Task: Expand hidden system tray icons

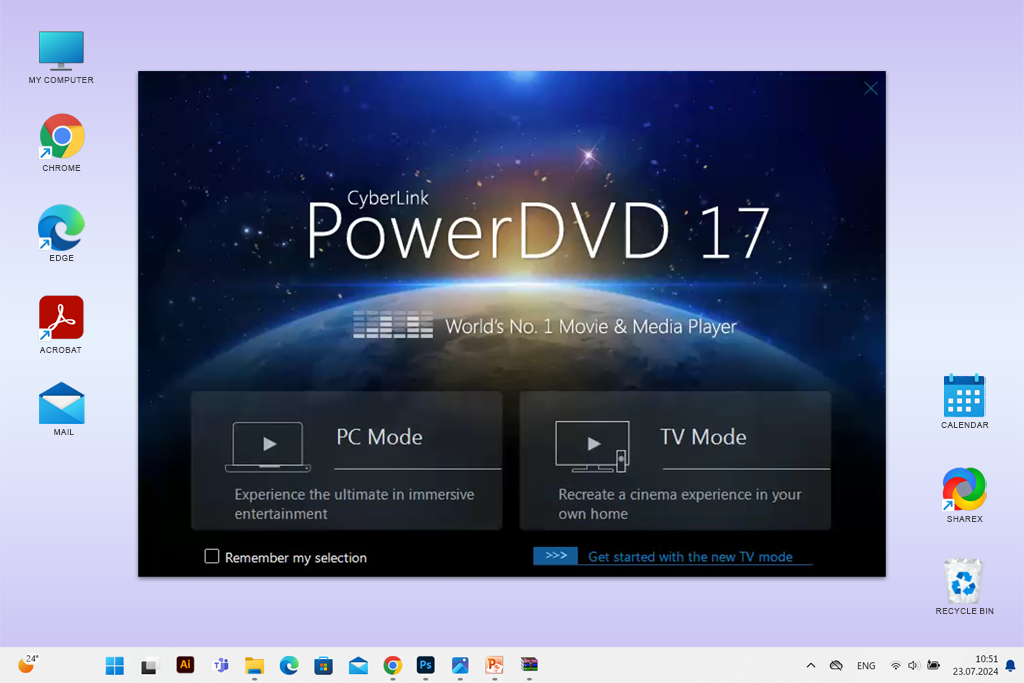Action: (x=810, y=665)
